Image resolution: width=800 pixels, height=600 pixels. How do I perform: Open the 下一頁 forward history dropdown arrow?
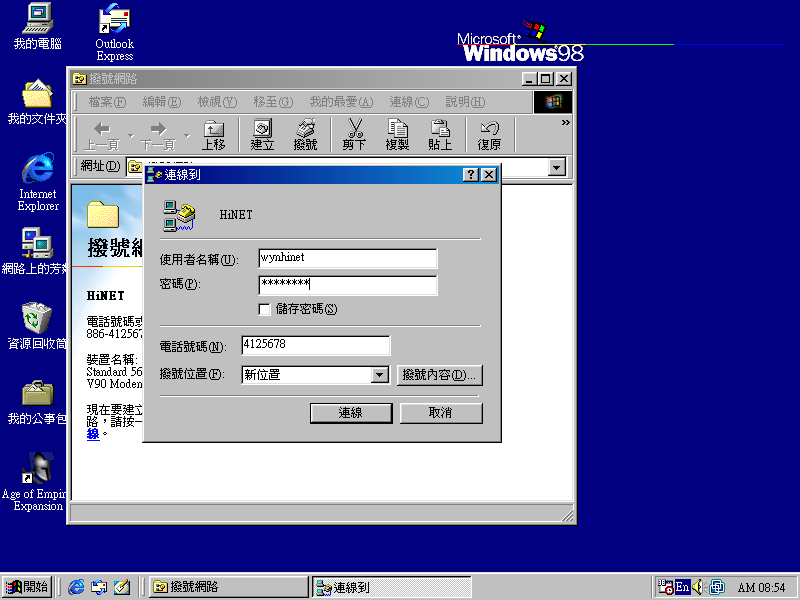187,136
